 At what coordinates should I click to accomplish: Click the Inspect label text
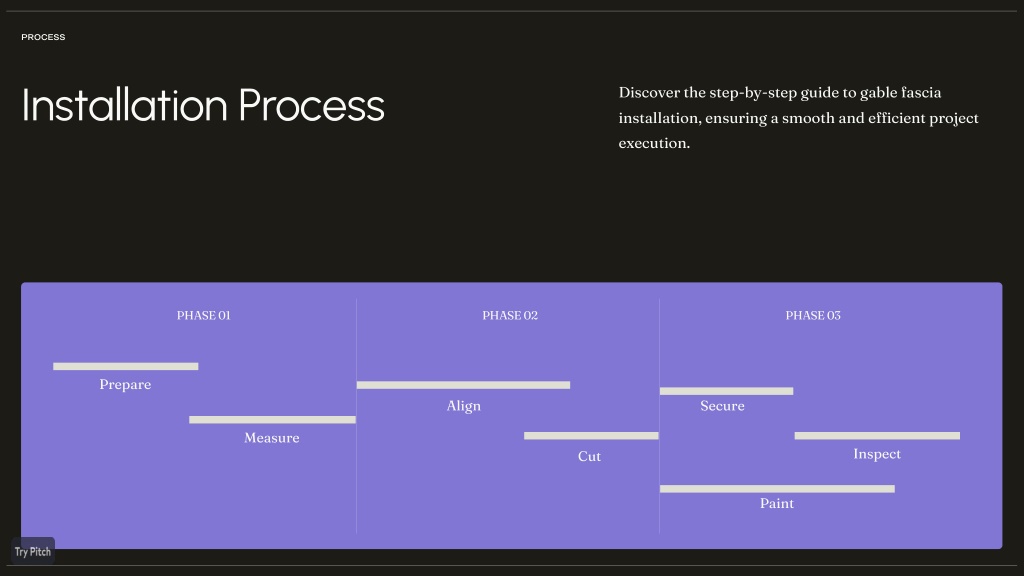(x=877, y=454)
